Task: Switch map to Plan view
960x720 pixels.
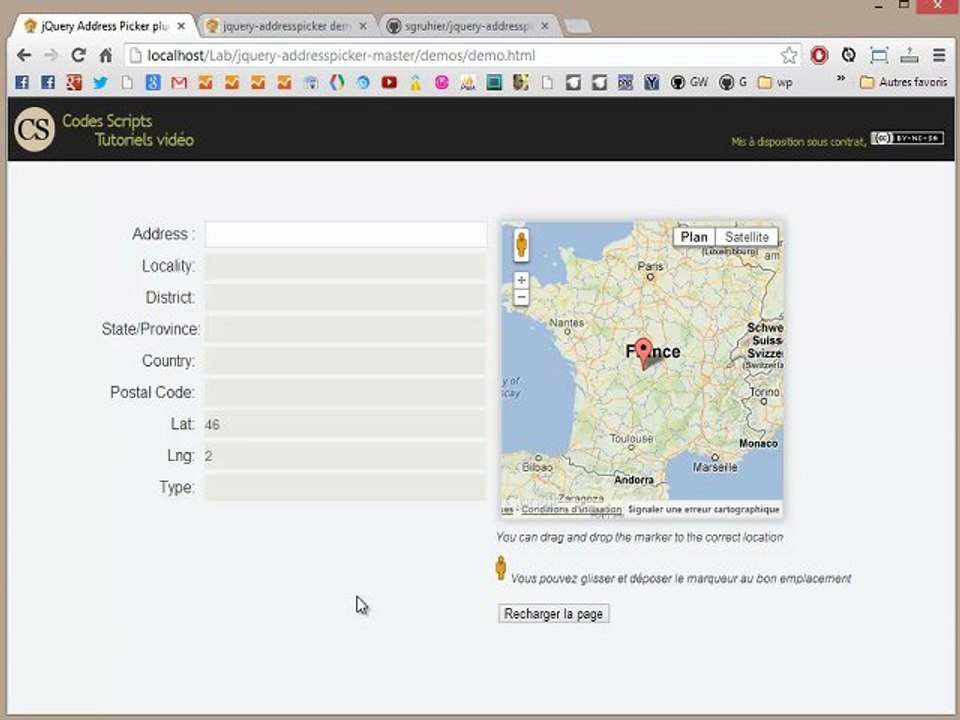Action: (694, 237)
